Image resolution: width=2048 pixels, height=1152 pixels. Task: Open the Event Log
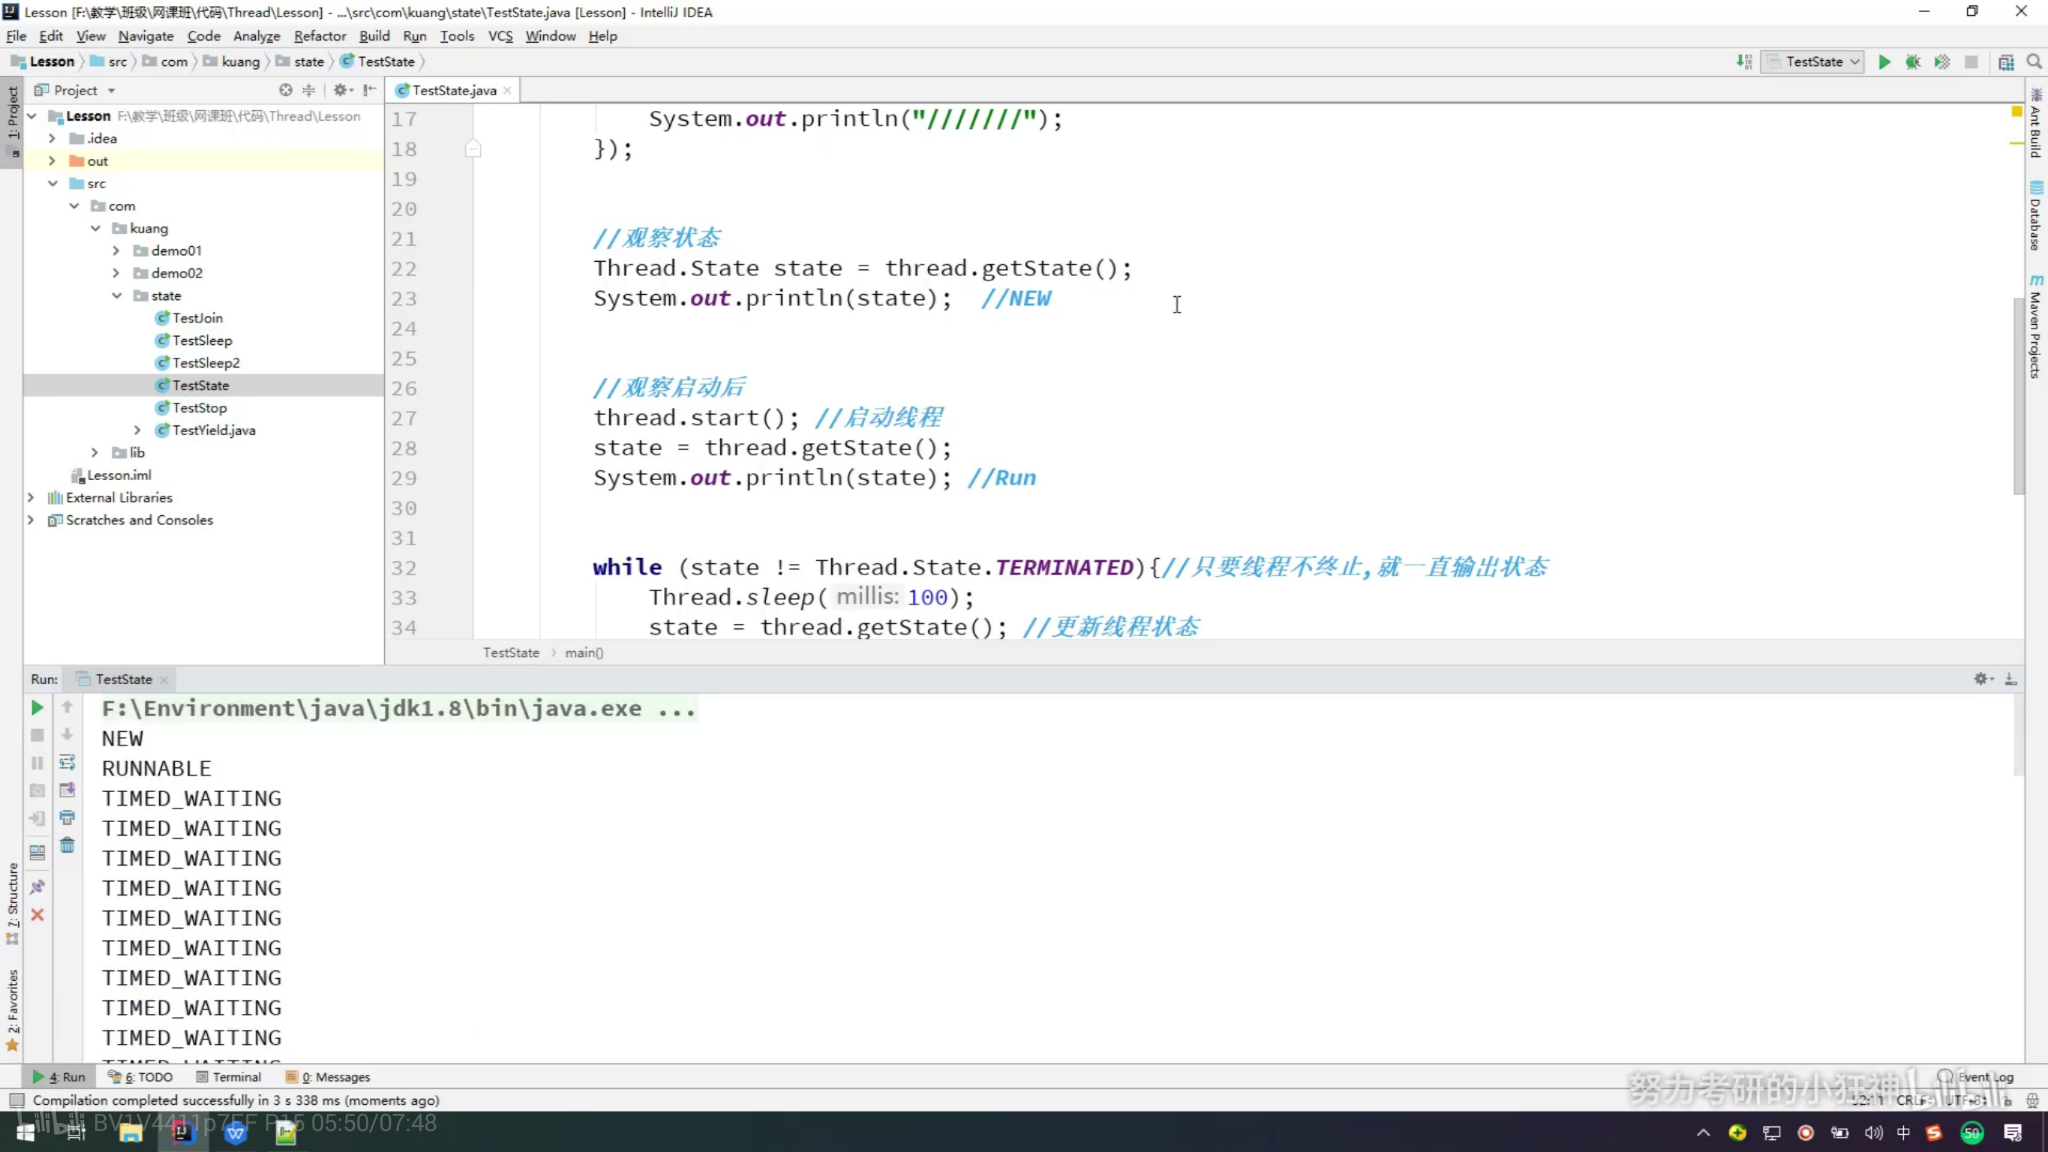[1976, 1077]
